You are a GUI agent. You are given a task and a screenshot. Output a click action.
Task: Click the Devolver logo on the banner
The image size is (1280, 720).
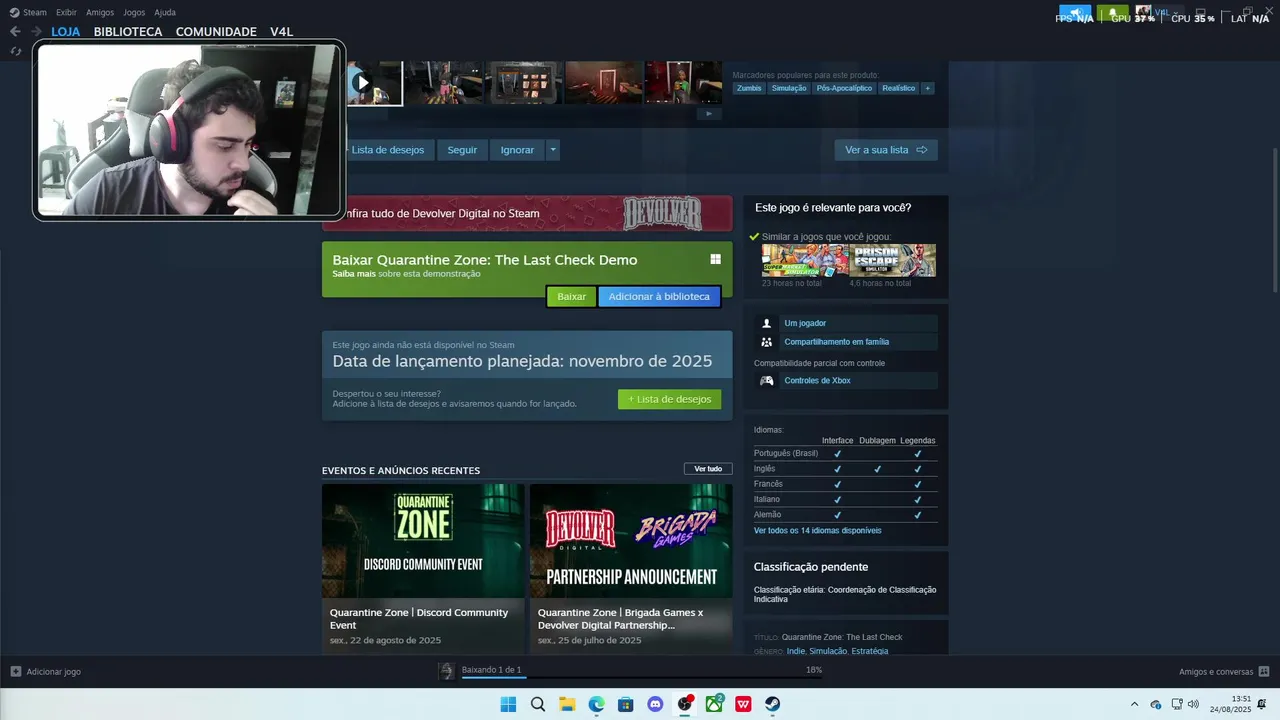coord(662,213)
